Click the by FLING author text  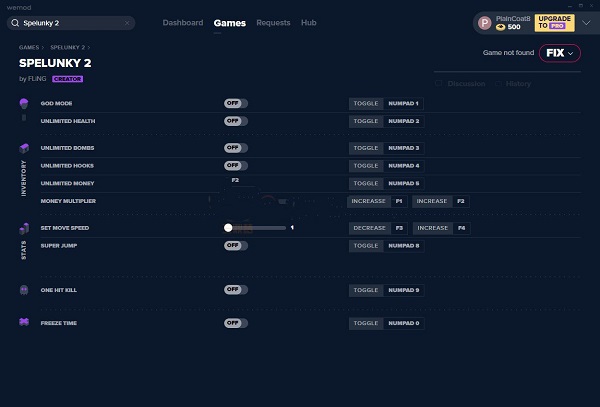(33, 79)
